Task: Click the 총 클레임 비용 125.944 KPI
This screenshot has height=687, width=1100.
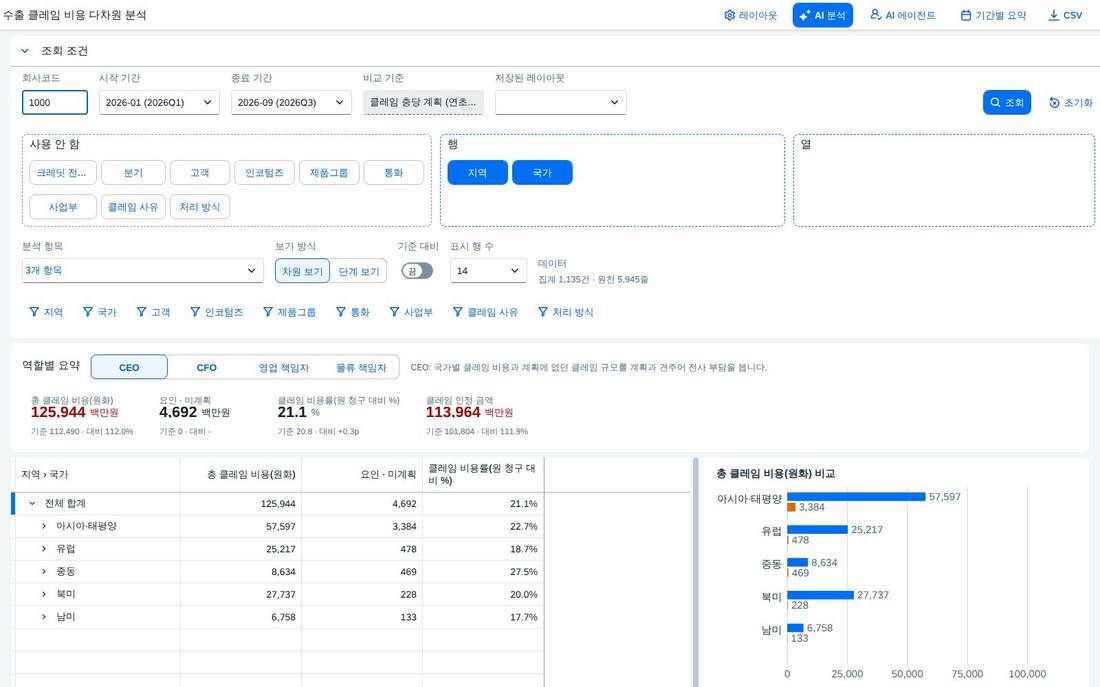Action: tap(75, 413)
